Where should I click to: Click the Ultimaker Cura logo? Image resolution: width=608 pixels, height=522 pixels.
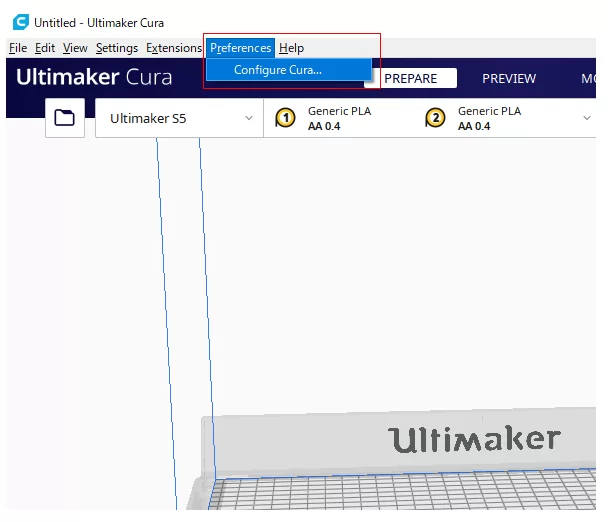click(94, 77)
